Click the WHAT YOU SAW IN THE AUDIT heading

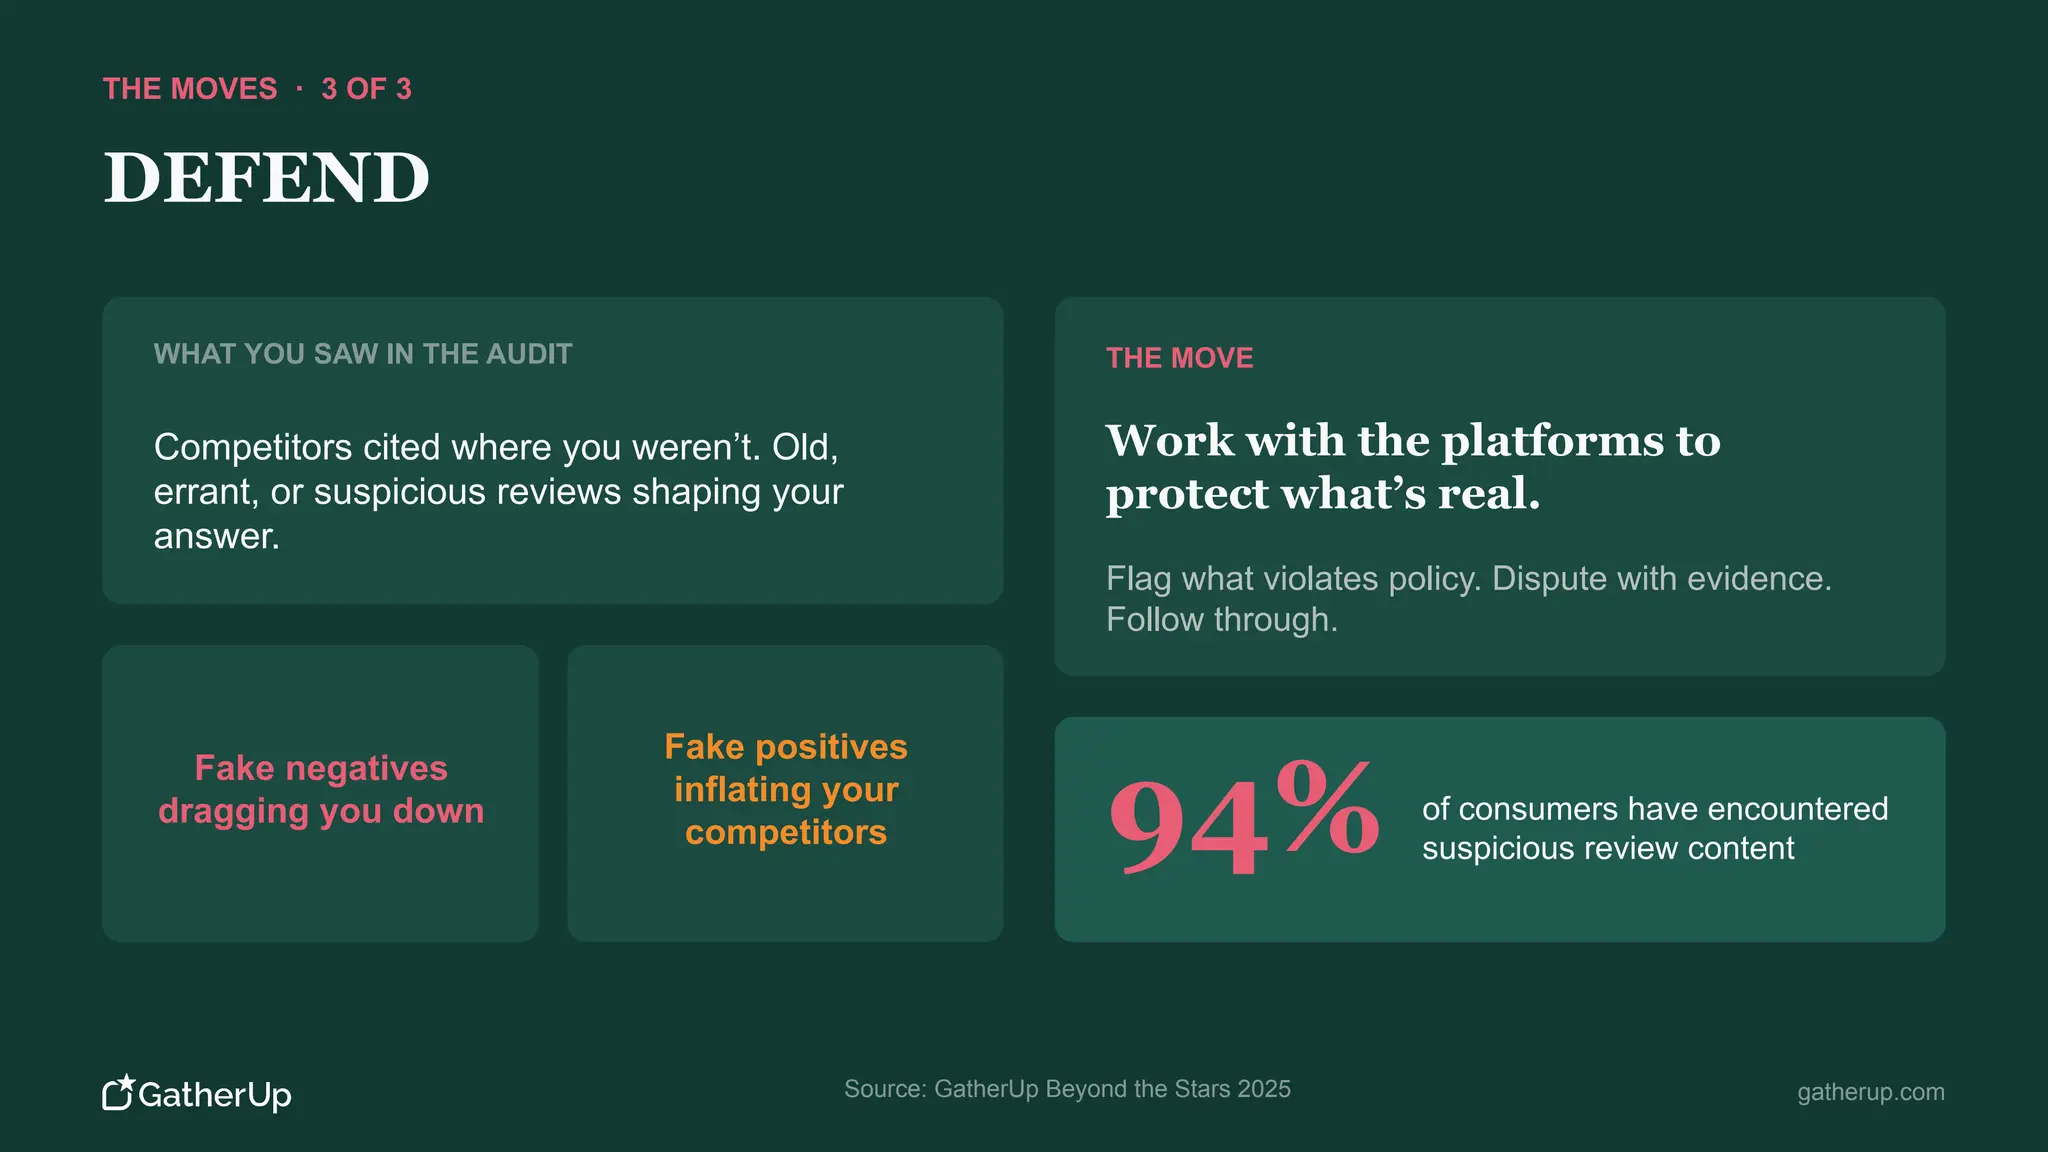(363, 354)
